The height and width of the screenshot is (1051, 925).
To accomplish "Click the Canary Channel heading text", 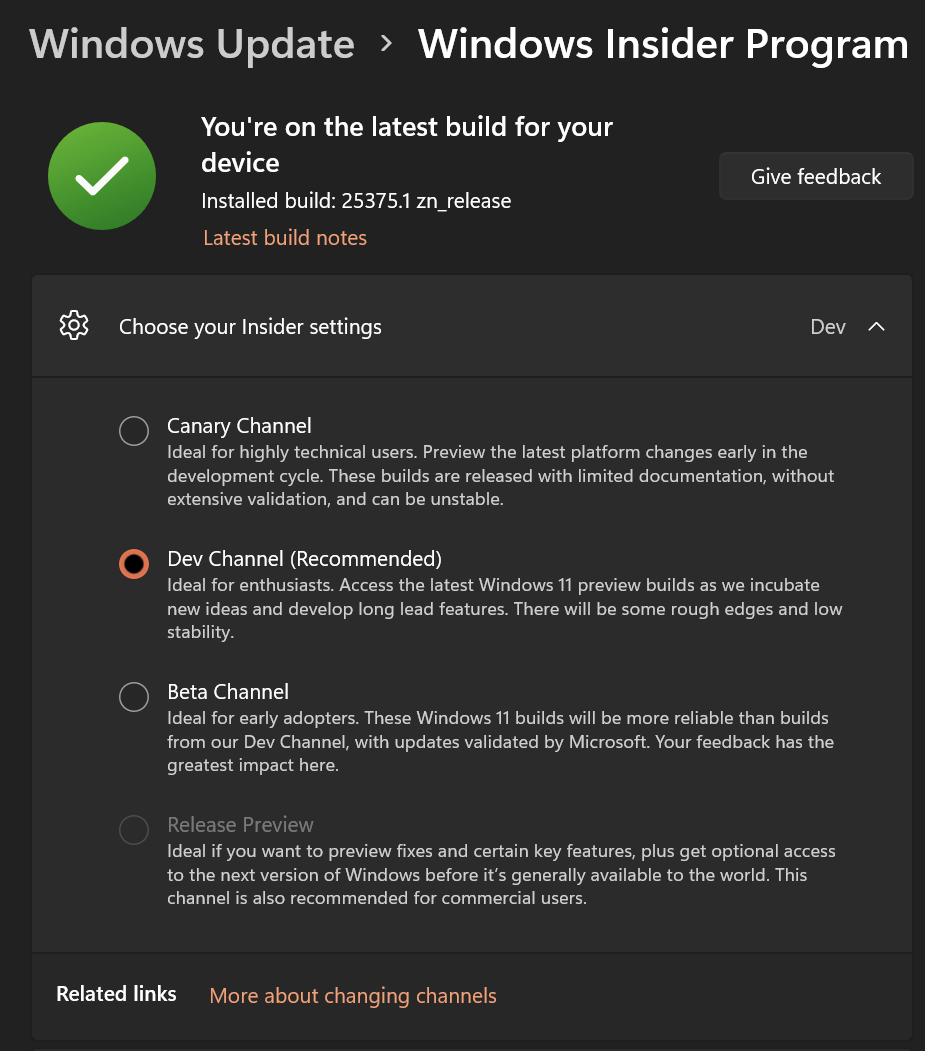I will click(x=238, y=426).
